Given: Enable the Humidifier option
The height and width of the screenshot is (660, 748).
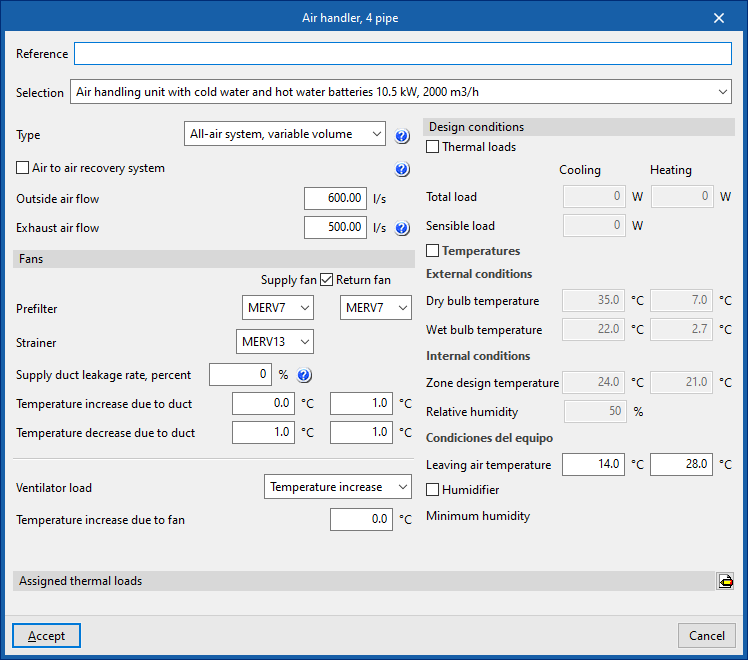Looking at the screenshot, I should click(432, 490).
